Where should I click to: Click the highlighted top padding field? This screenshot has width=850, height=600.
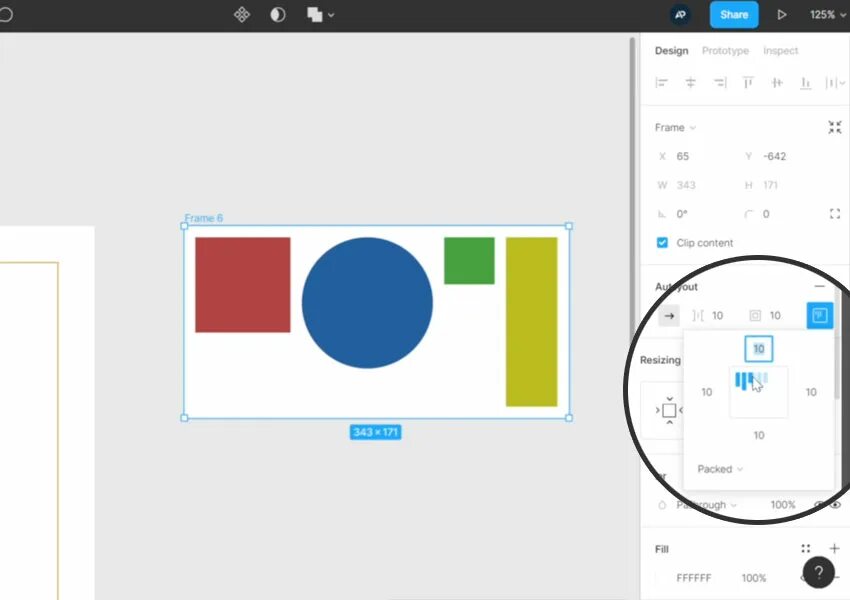tap(758, 349)
